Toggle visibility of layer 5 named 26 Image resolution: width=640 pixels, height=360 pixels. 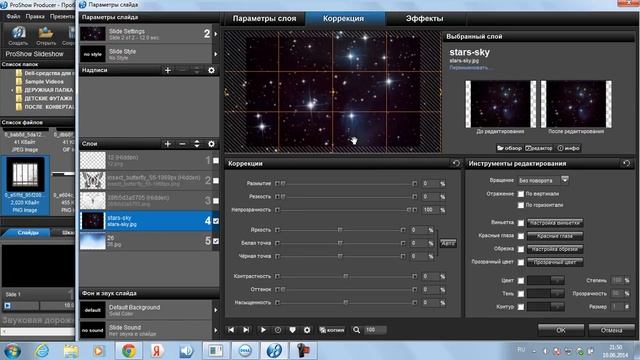[x=216, y=241]
